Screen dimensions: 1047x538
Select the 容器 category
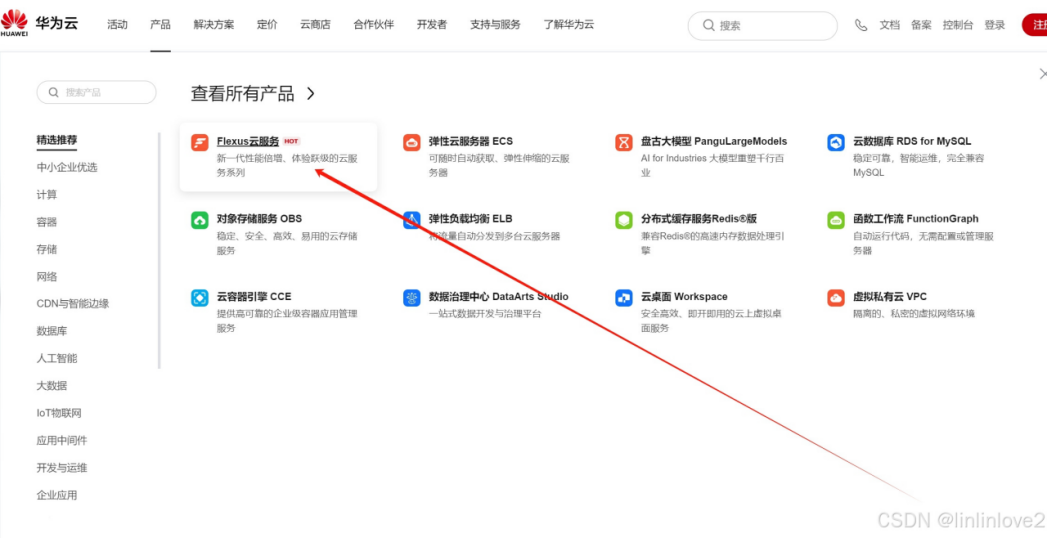(47, 222)
